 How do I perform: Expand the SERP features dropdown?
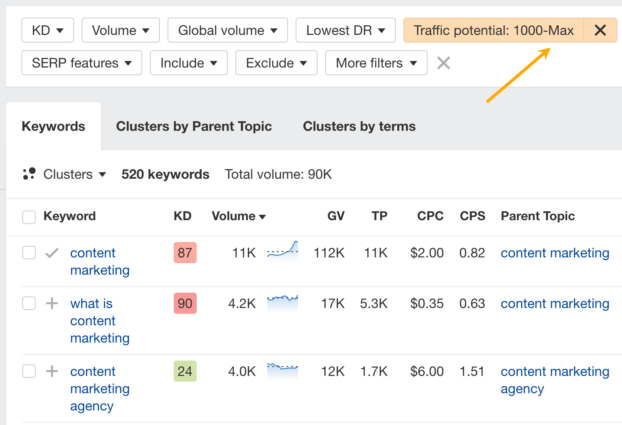(x=81, y=63)
